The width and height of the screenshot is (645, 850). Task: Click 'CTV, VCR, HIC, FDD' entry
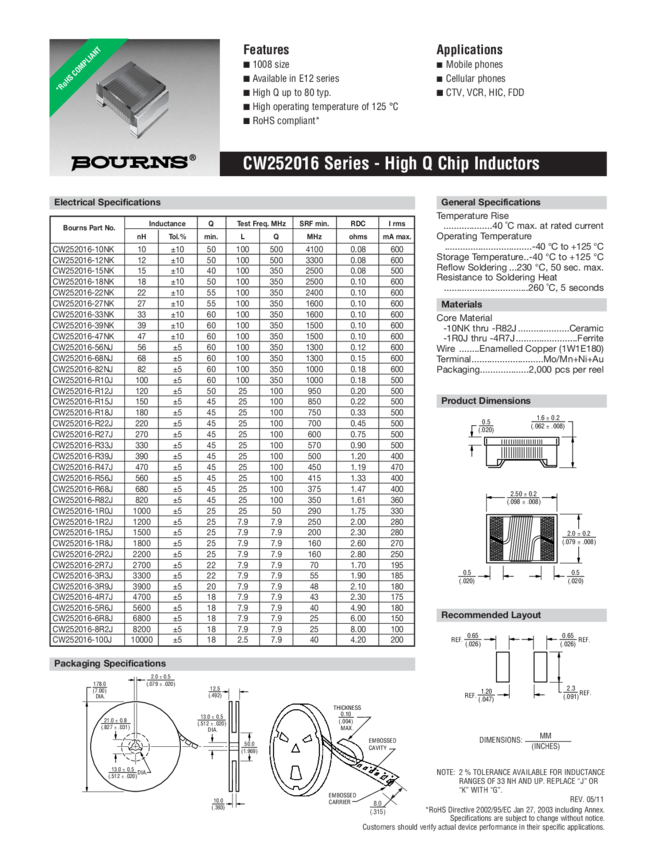[x=480, y=93]
